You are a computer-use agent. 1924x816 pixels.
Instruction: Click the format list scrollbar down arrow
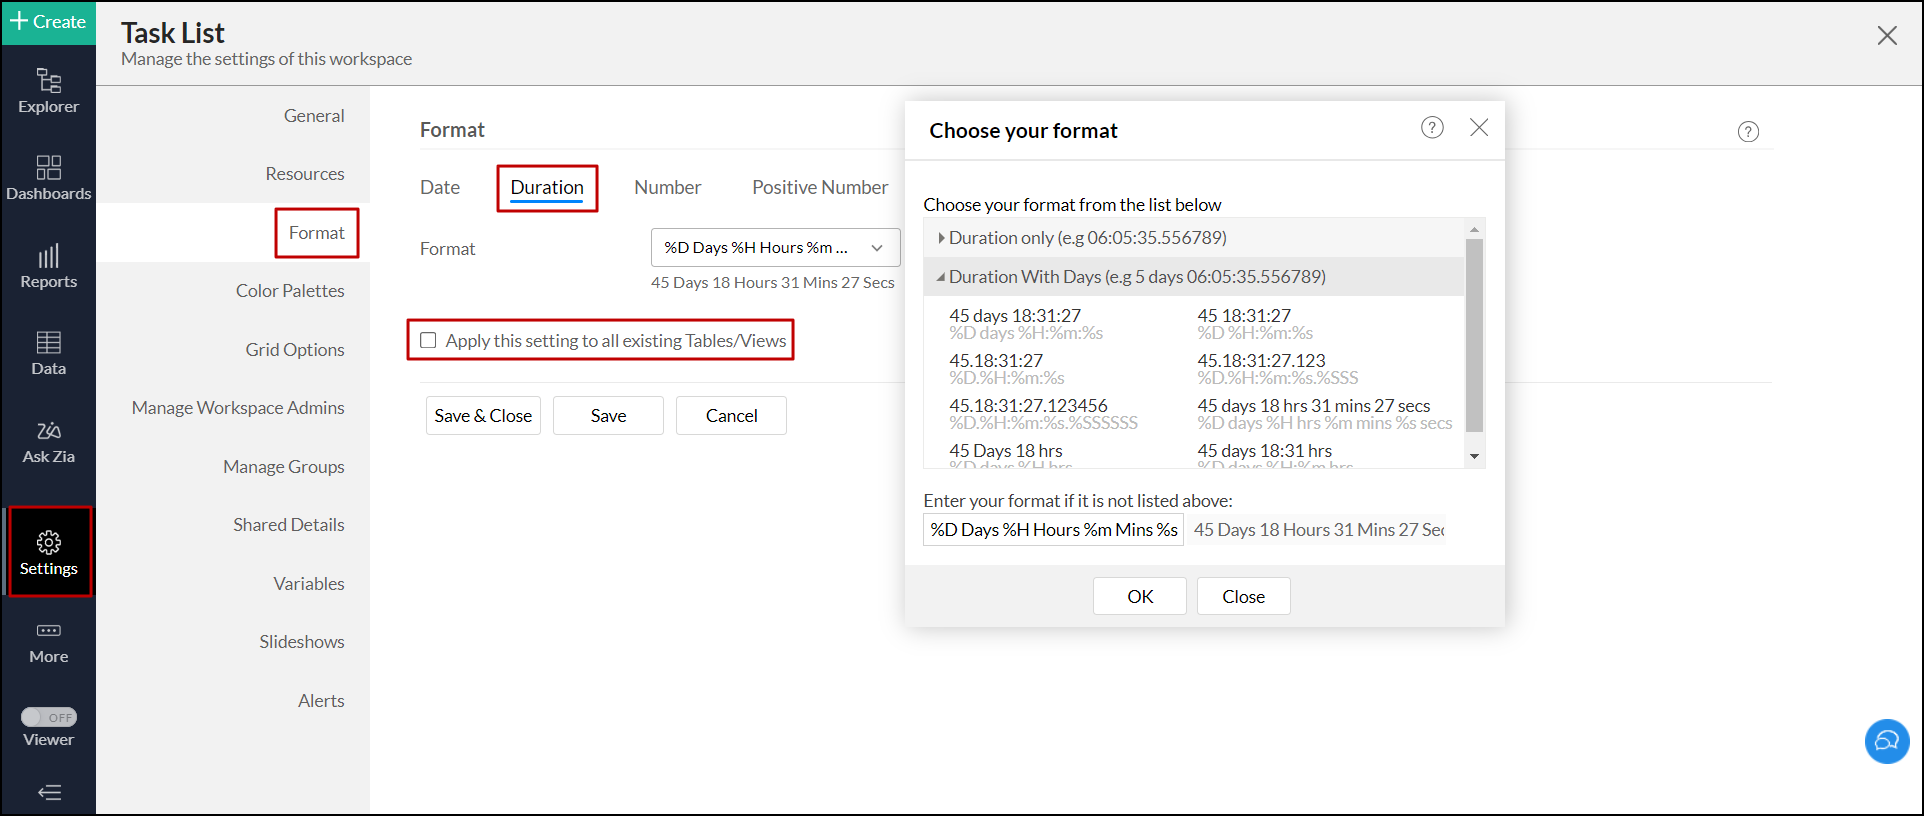1474,456
